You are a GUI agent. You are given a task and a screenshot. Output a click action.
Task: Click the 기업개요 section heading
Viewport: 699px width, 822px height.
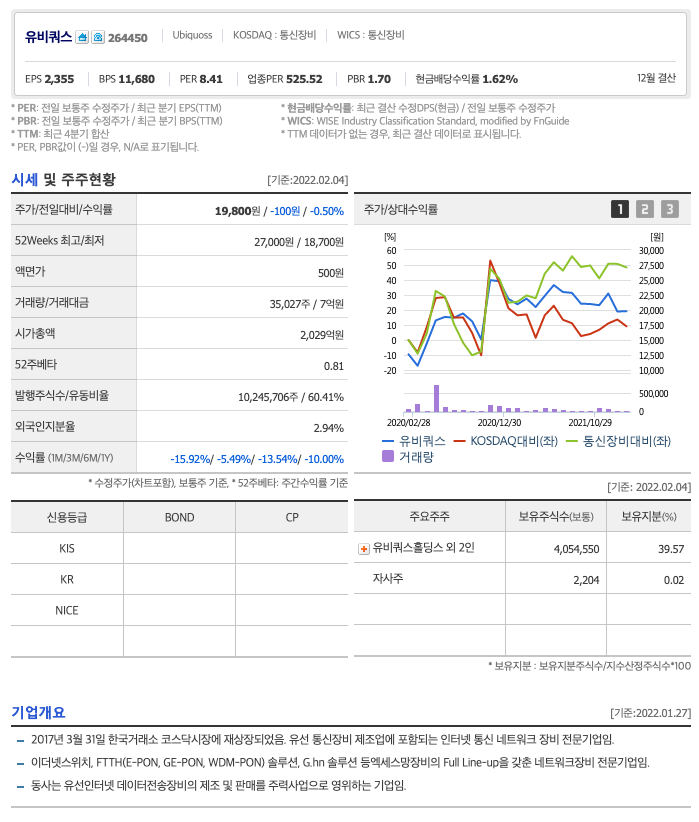pyautogui.click(x=38, y=712)
